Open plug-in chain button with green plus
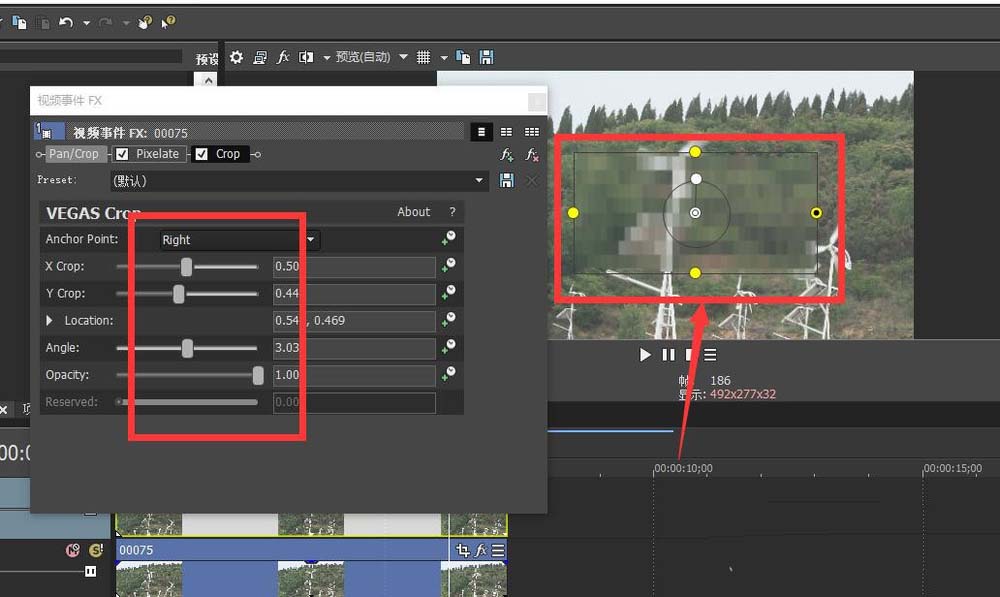The height and width of the screenshot is (597, 1000). click(x=507, y=155)
